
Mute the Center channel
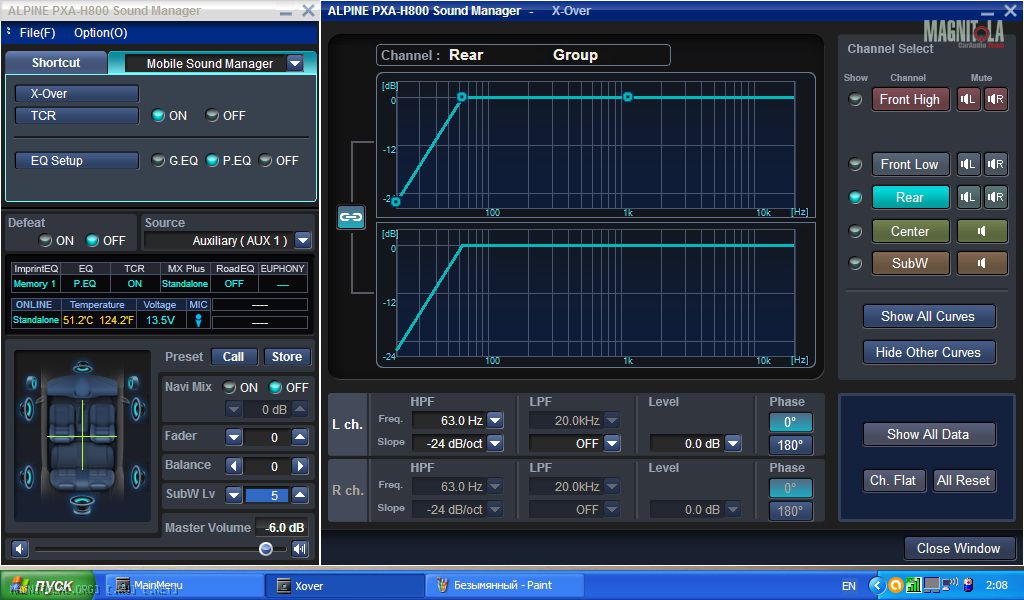(x=982, y=231)
